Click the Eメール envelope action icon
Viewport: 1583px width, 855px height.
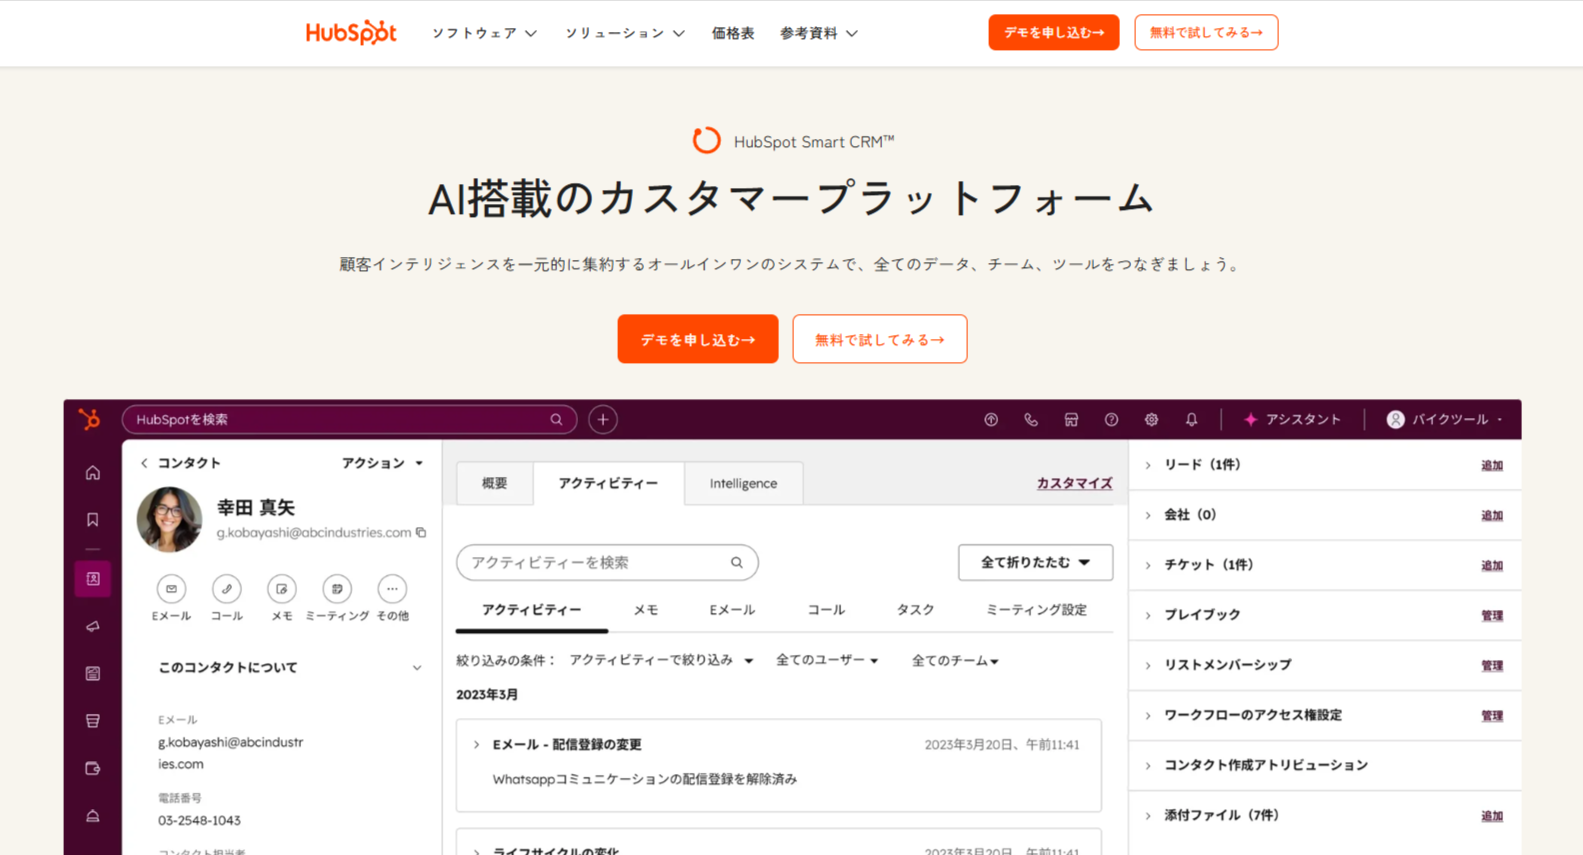171,589
